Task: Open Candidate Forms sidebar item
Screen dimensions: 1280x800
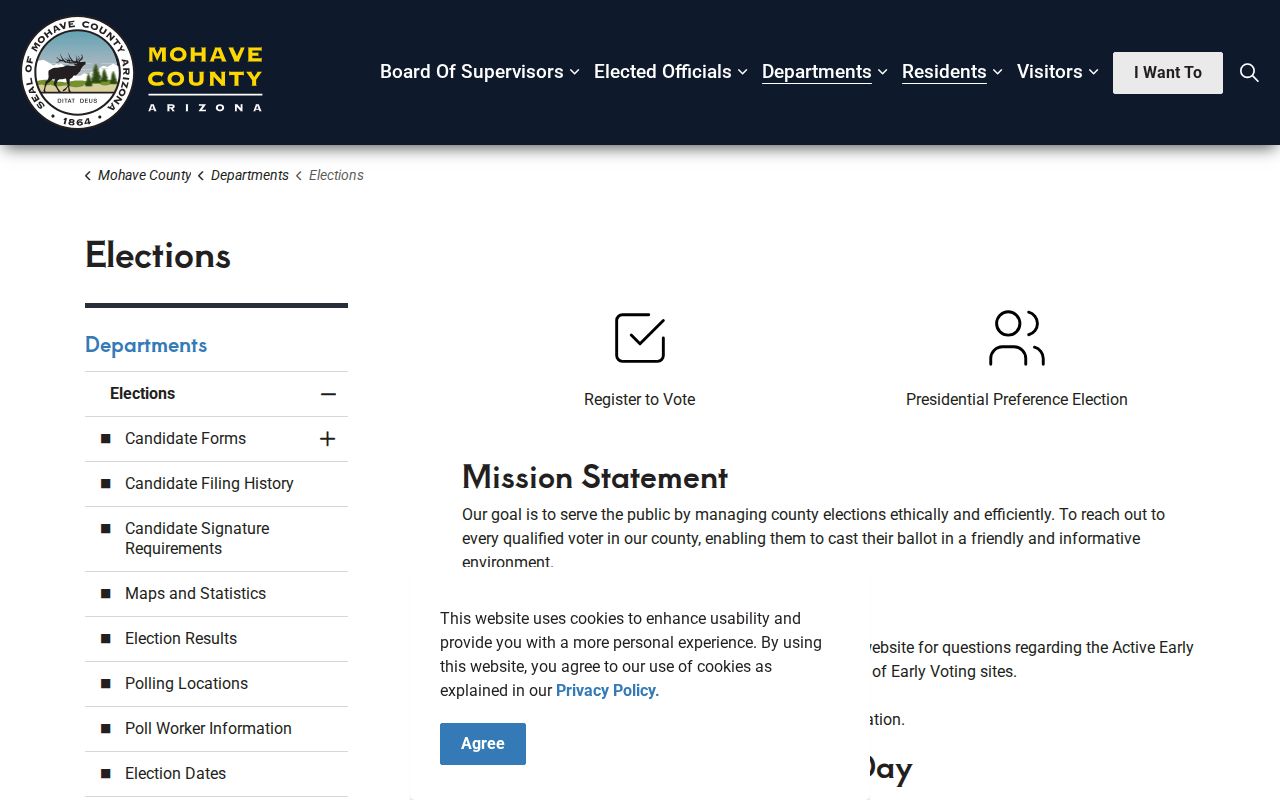Action: pyautogui.click(x=185, y=439)
